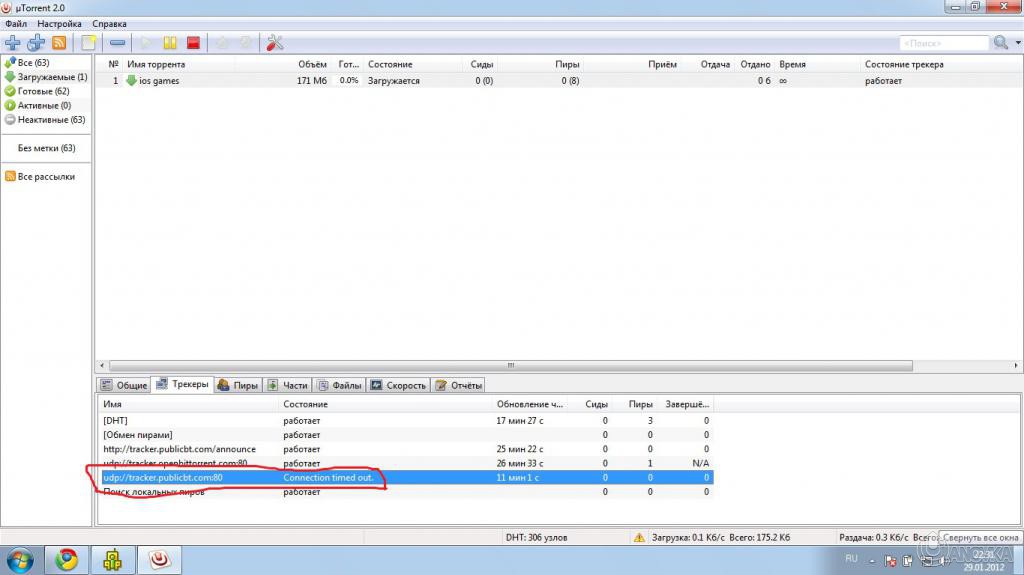This screenshot has width=1024, height=575.
Task: Click the Add Torrent plus icon
Action: click(13, 43)
